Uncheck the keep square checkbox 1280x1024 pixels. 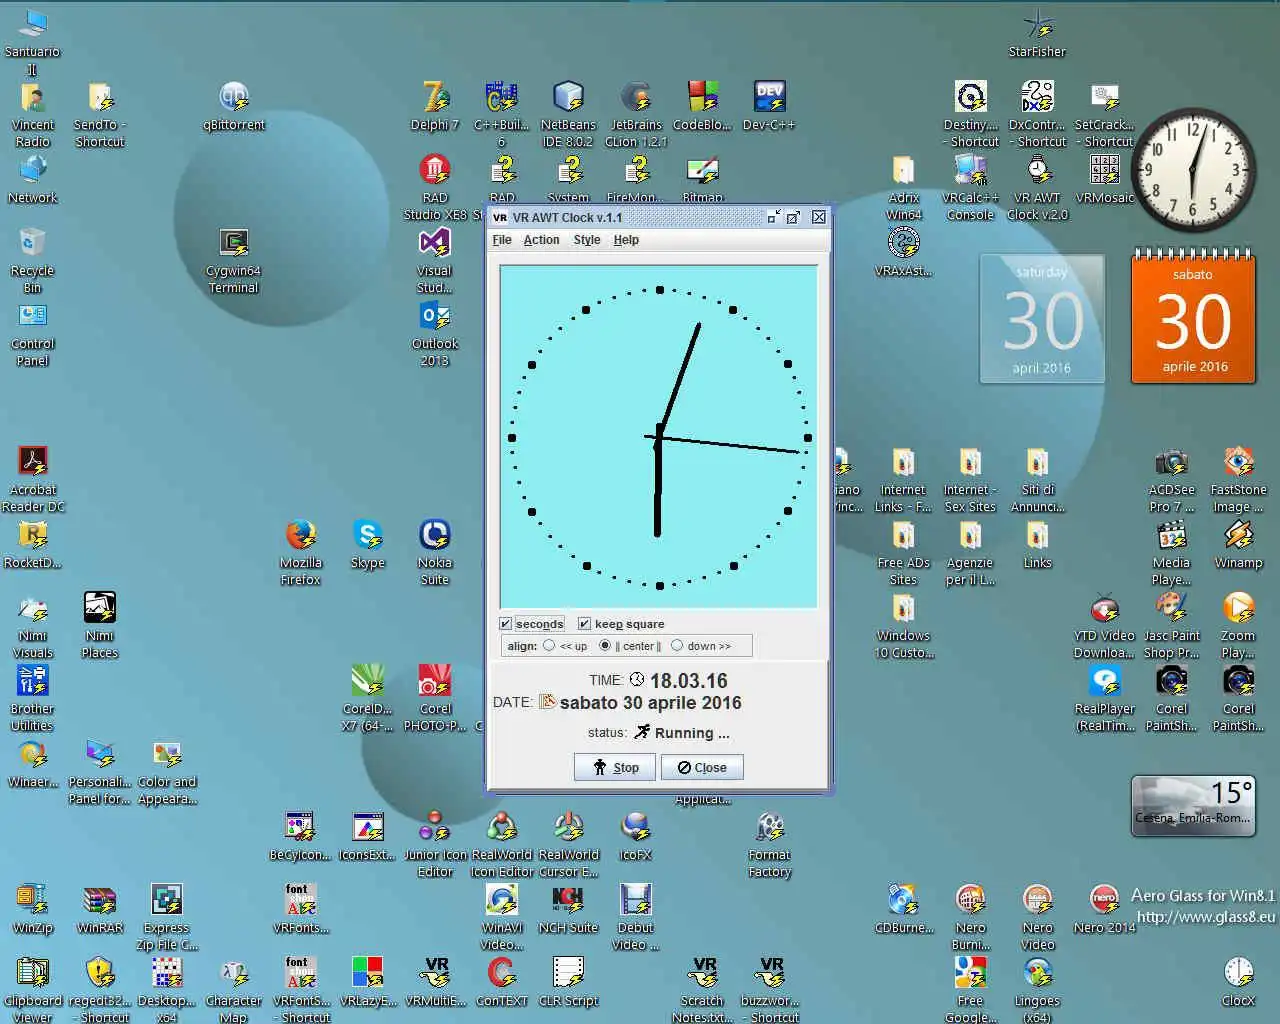(x=584, y=624)
